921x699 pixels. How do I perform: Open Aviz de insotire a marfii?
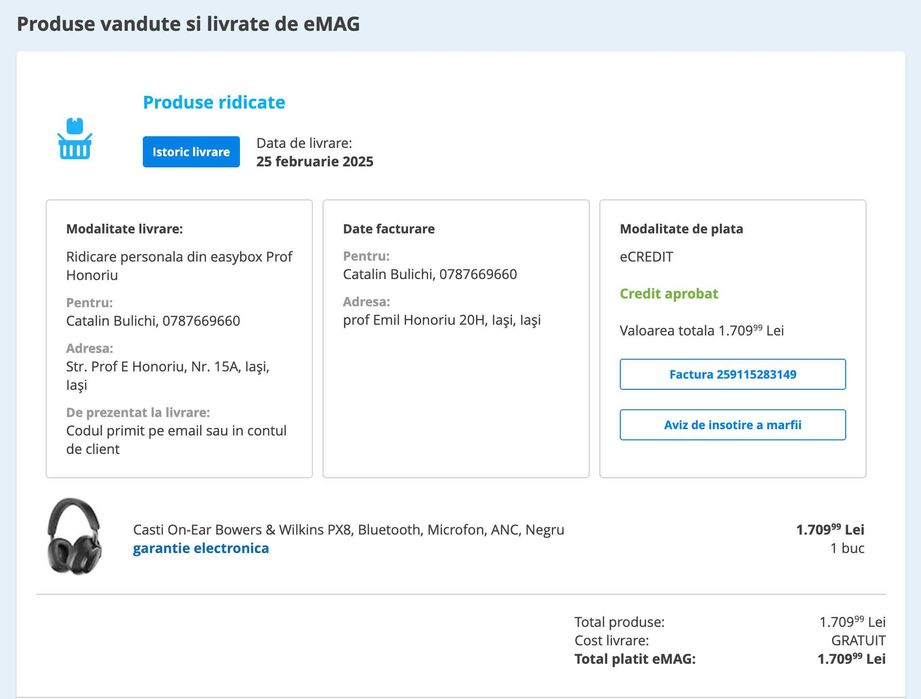pos(732,425)
